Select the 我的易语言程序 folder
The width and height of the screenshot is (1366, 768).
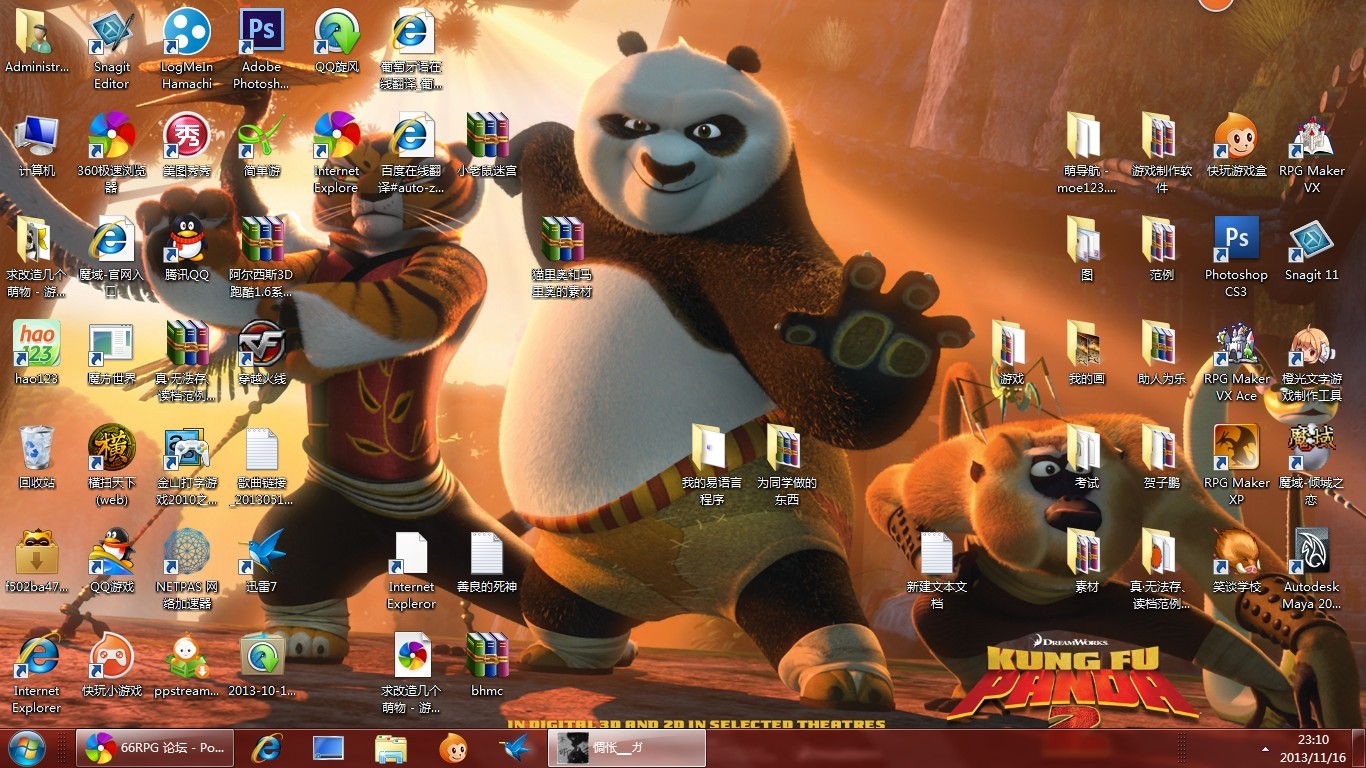(x=712, y=466)
